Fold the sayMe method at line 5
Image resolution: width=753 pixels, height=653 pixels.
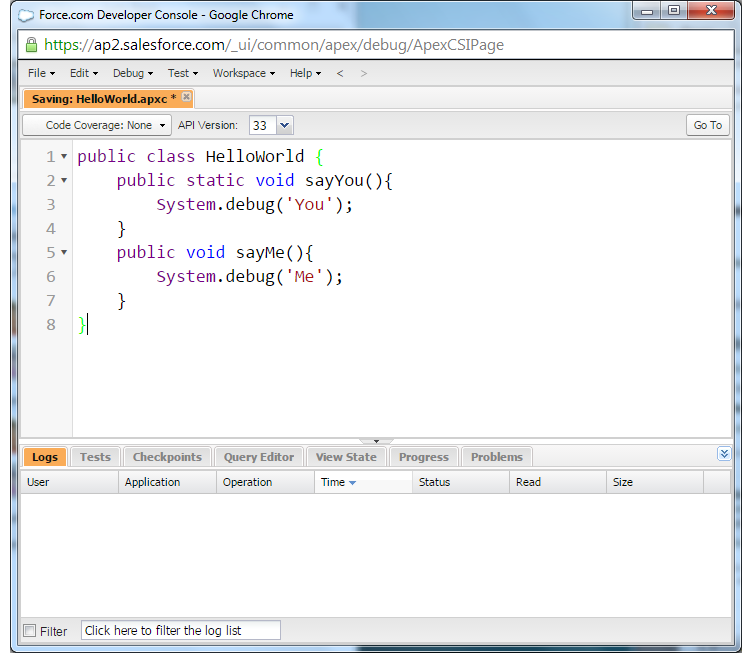click(x=64, y=253)
